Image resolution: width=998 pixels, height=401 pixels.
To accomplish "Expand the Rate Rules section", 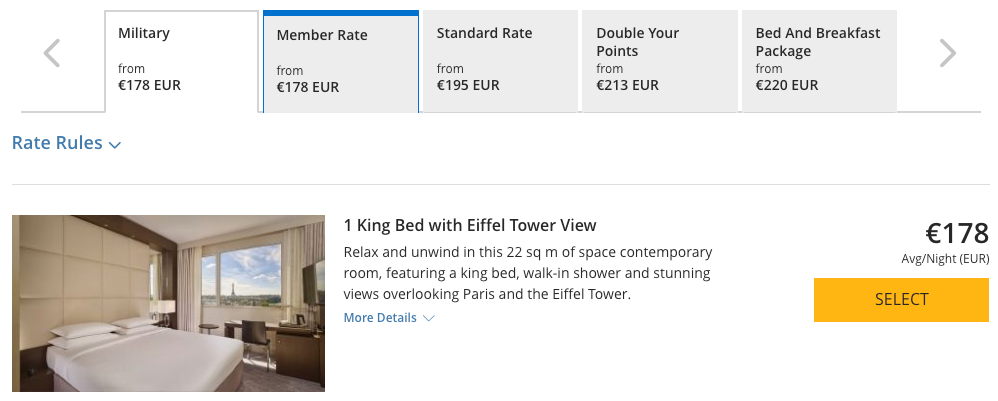I will pyautogui.click(x=58, y=143).
